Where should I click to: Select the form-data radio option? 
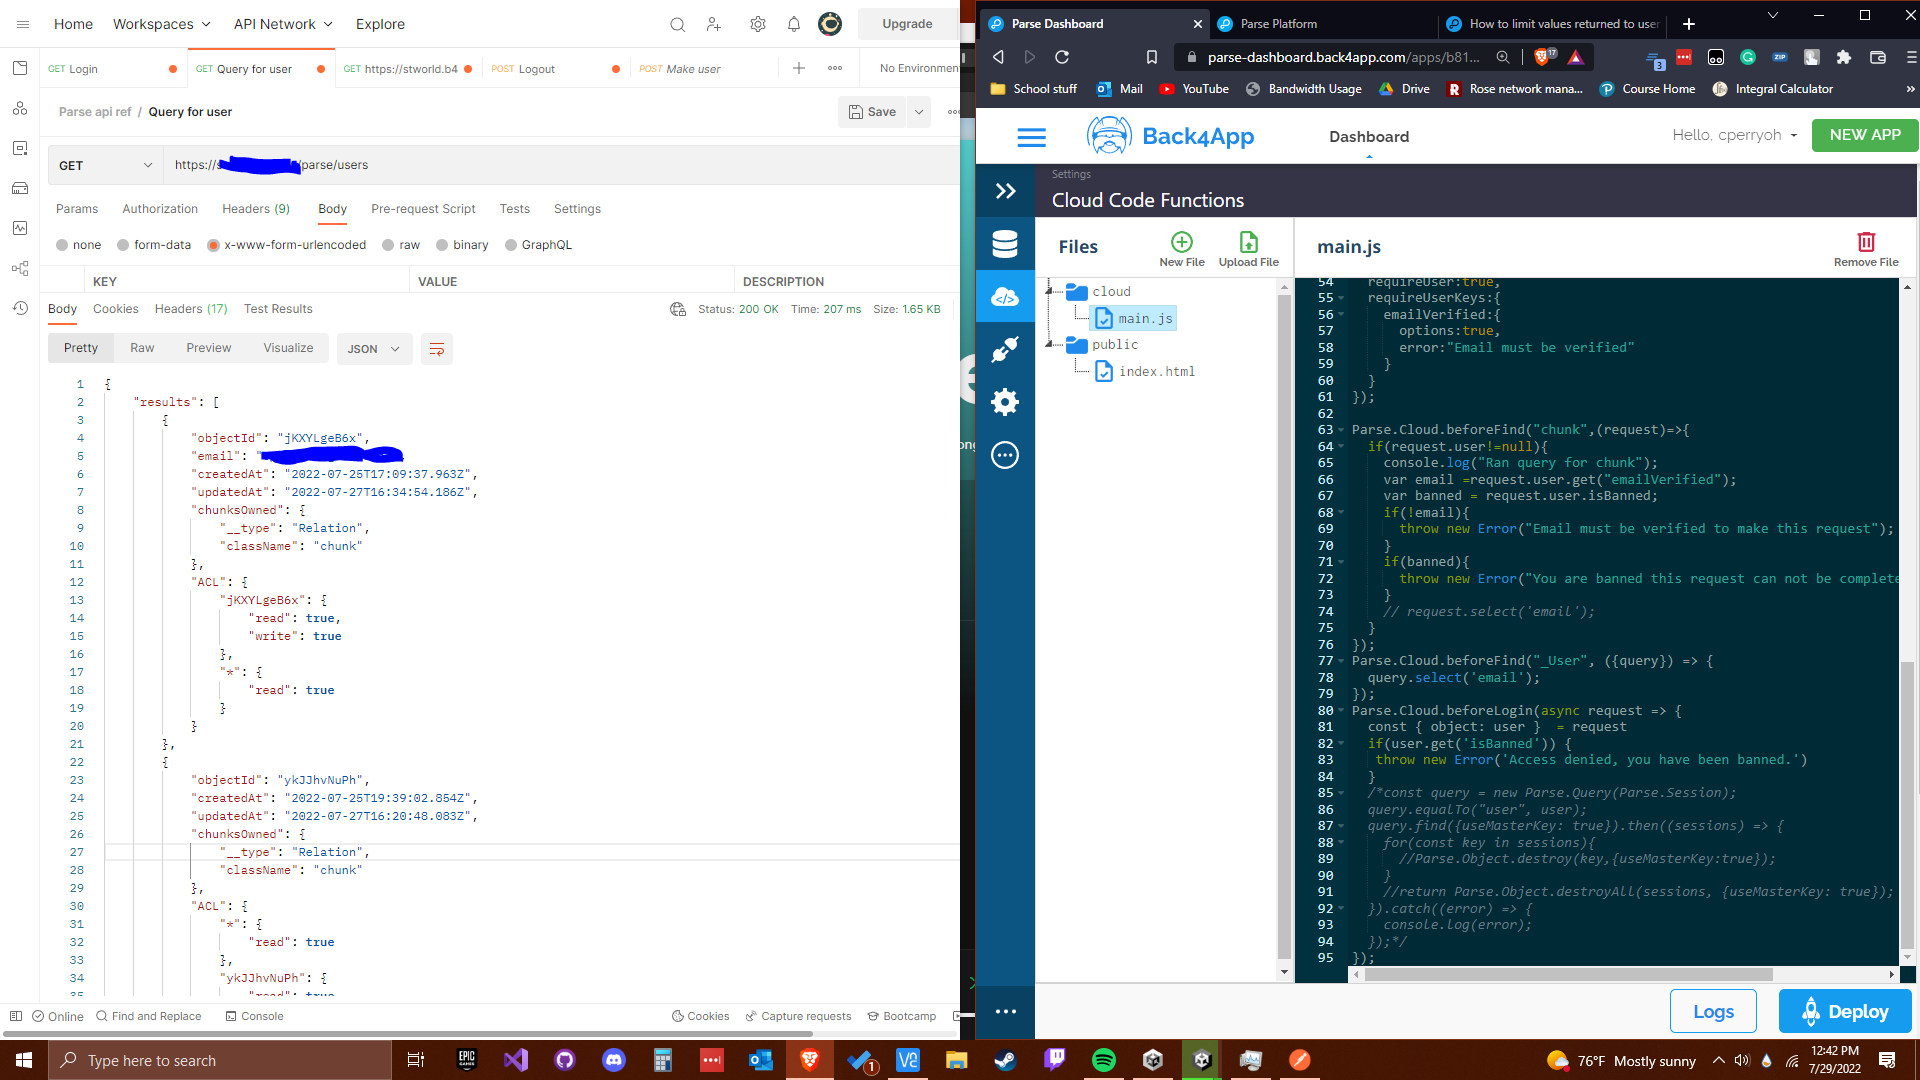[123, 245]
